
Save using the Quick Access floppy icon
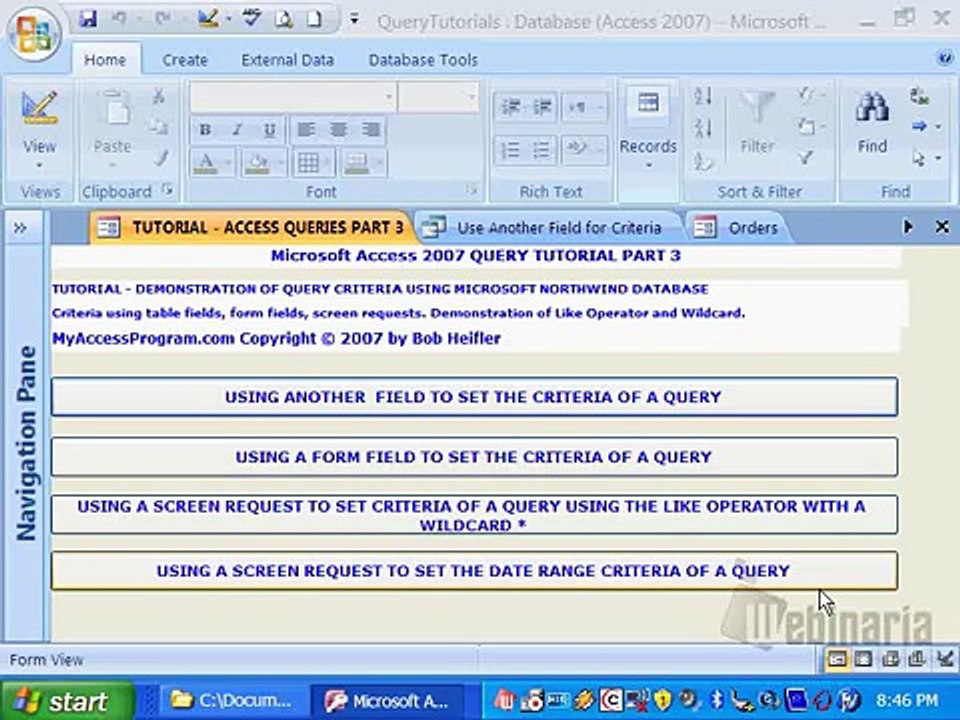click(88, 19)
